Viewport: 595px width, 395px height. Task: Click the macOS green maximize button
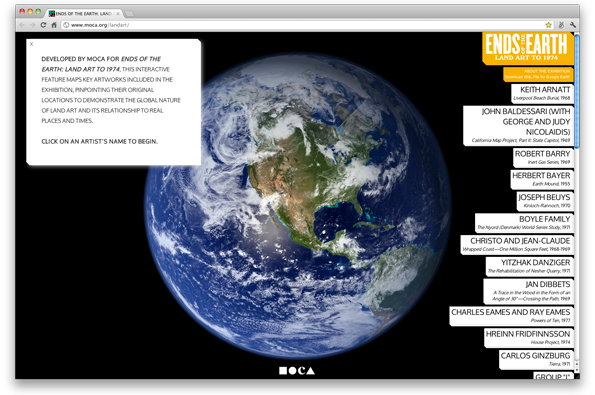(x=38, y=12)
